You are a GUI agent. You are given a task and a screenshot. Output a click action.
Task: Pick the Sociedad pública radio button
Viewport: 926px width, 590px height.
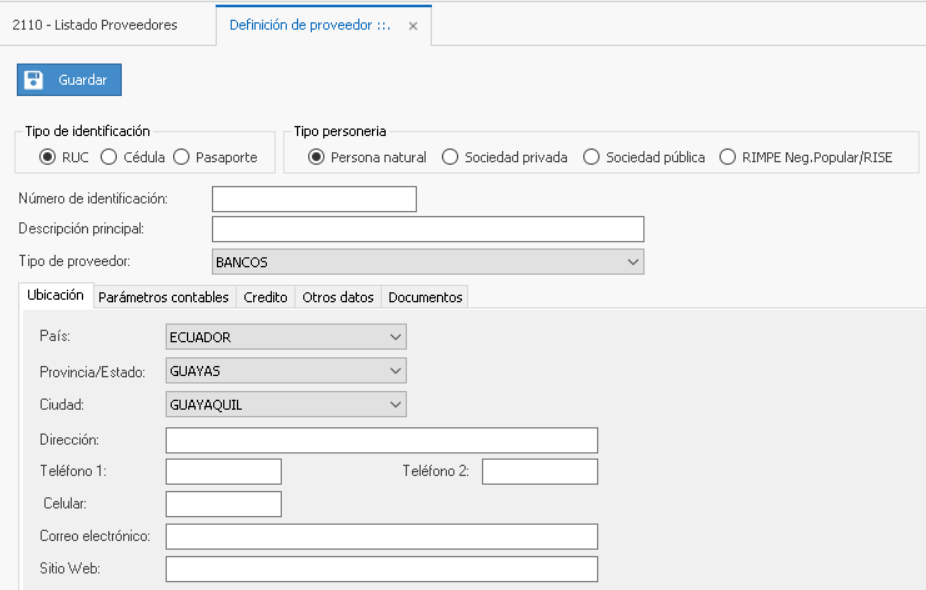click(591, 157)
